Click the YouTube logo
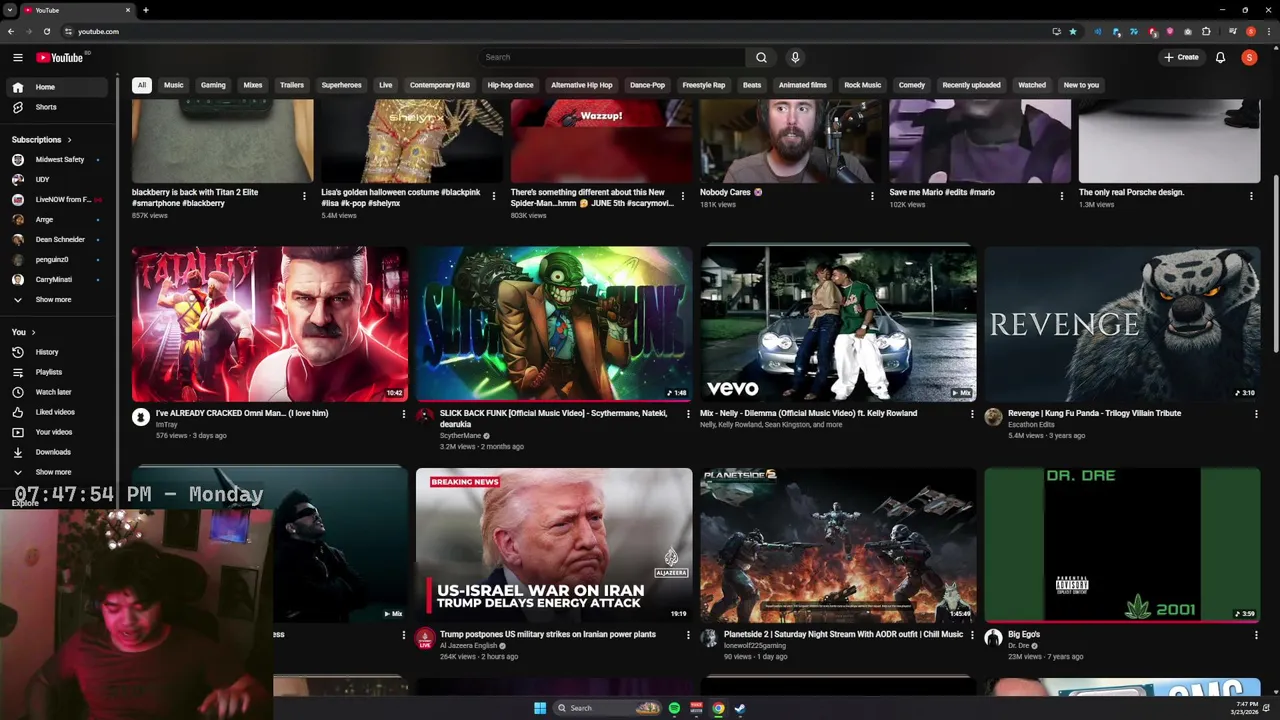The image size is (1280, 720). tap(60, 57)
